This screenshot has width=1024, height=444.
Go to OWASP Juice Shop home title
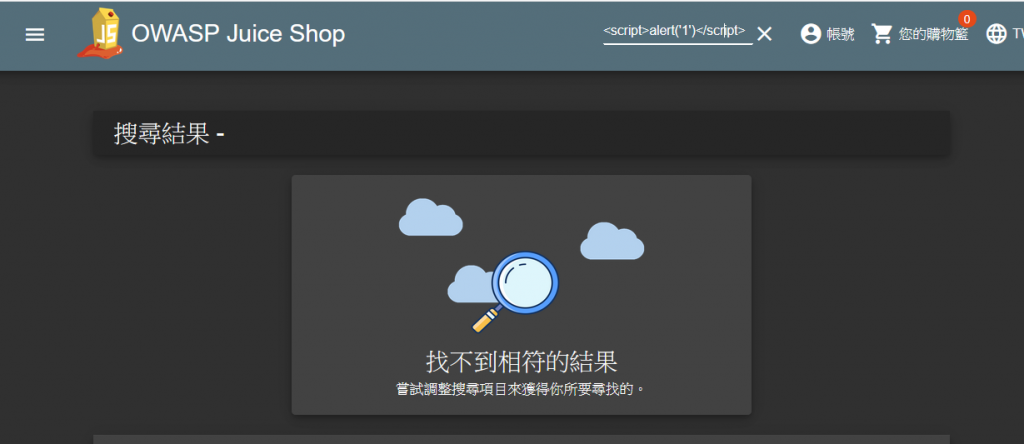238,33
